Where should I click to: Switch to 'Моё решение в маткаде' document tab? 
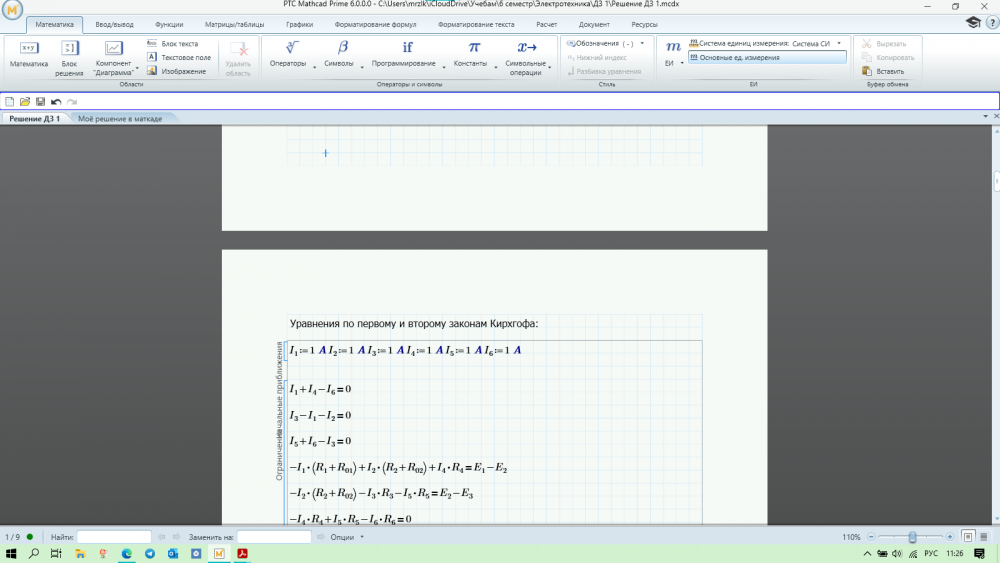[120, 118]
